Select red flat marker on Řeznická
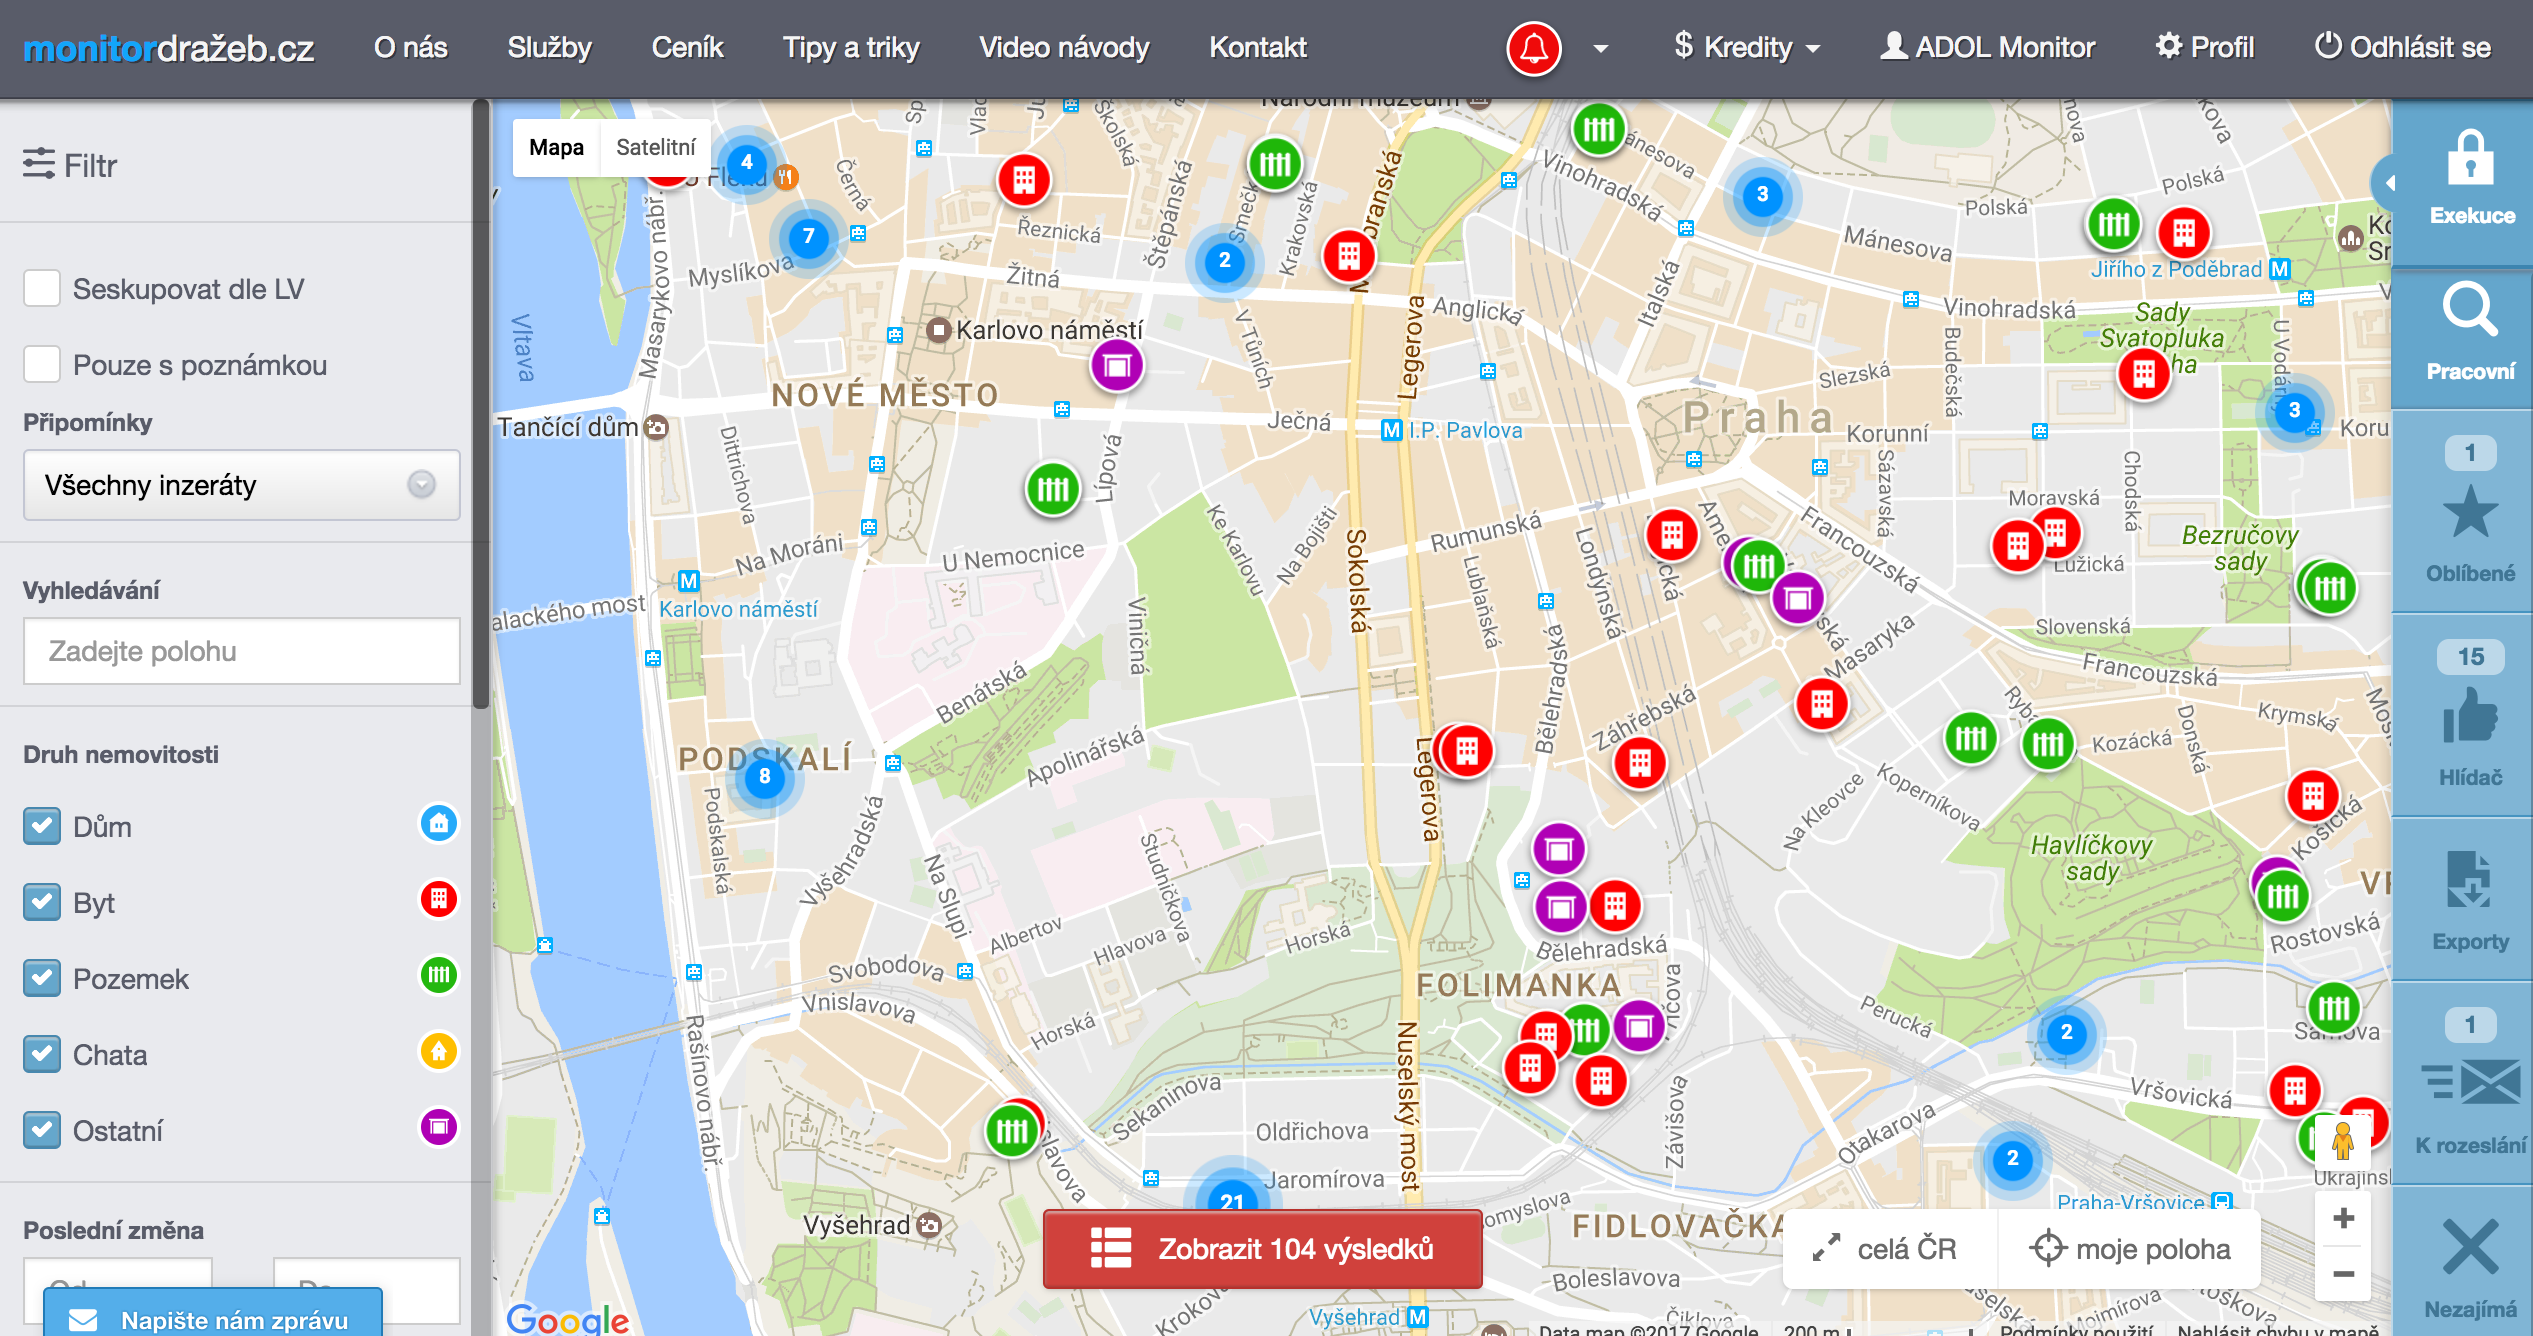2533x1336 pixels. pyautogui.click(x=1024, y=181)
